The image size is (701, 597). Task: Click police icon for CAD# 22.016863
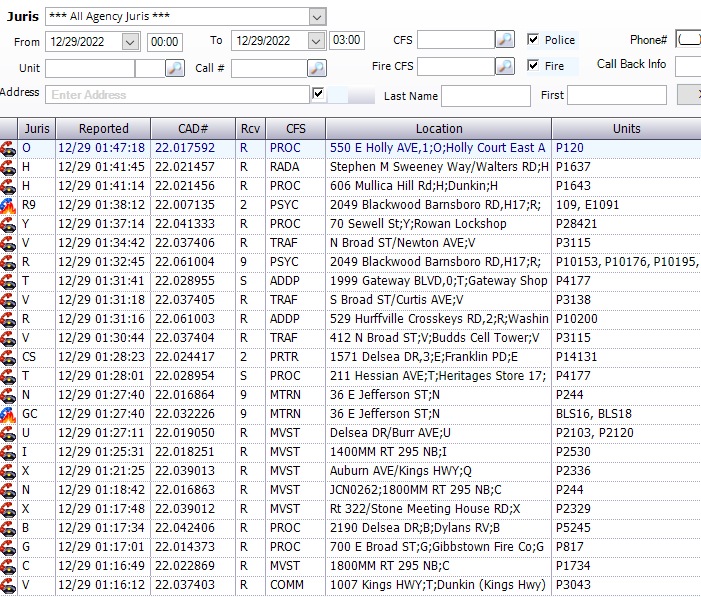(x=8, y=490)
